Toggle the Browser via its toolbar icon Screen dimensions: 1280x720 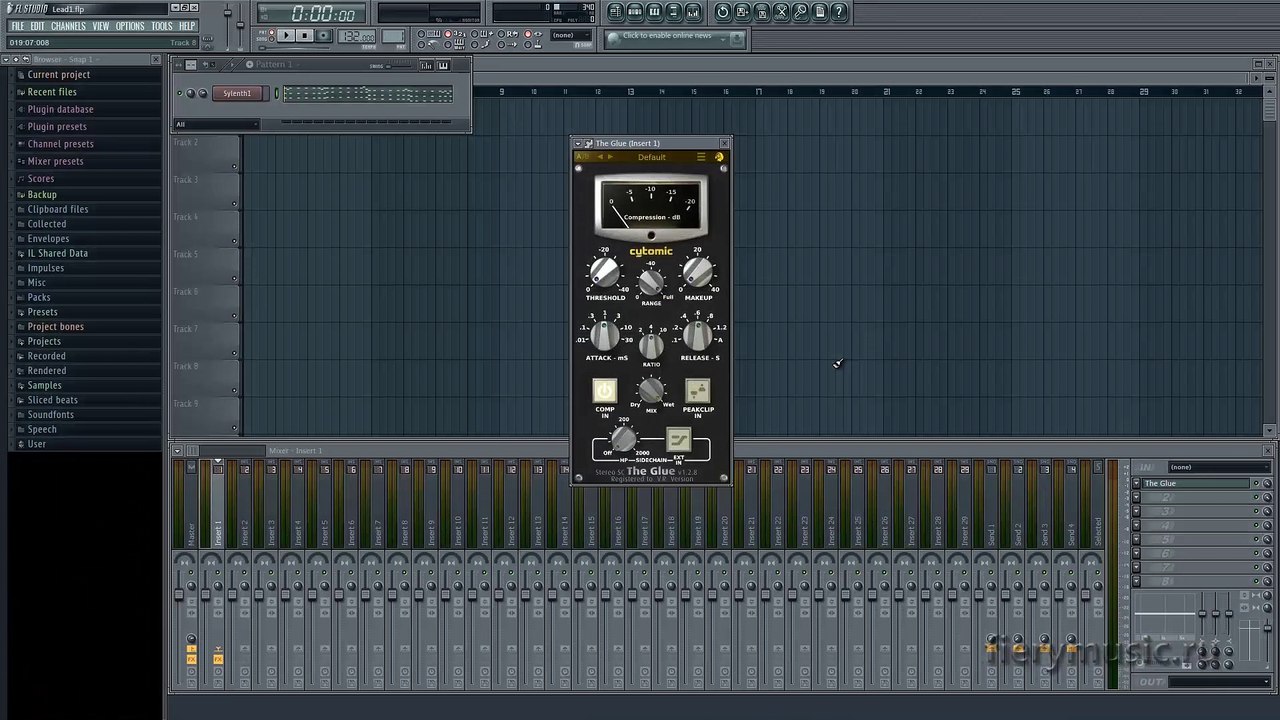[x=673, y=12]
